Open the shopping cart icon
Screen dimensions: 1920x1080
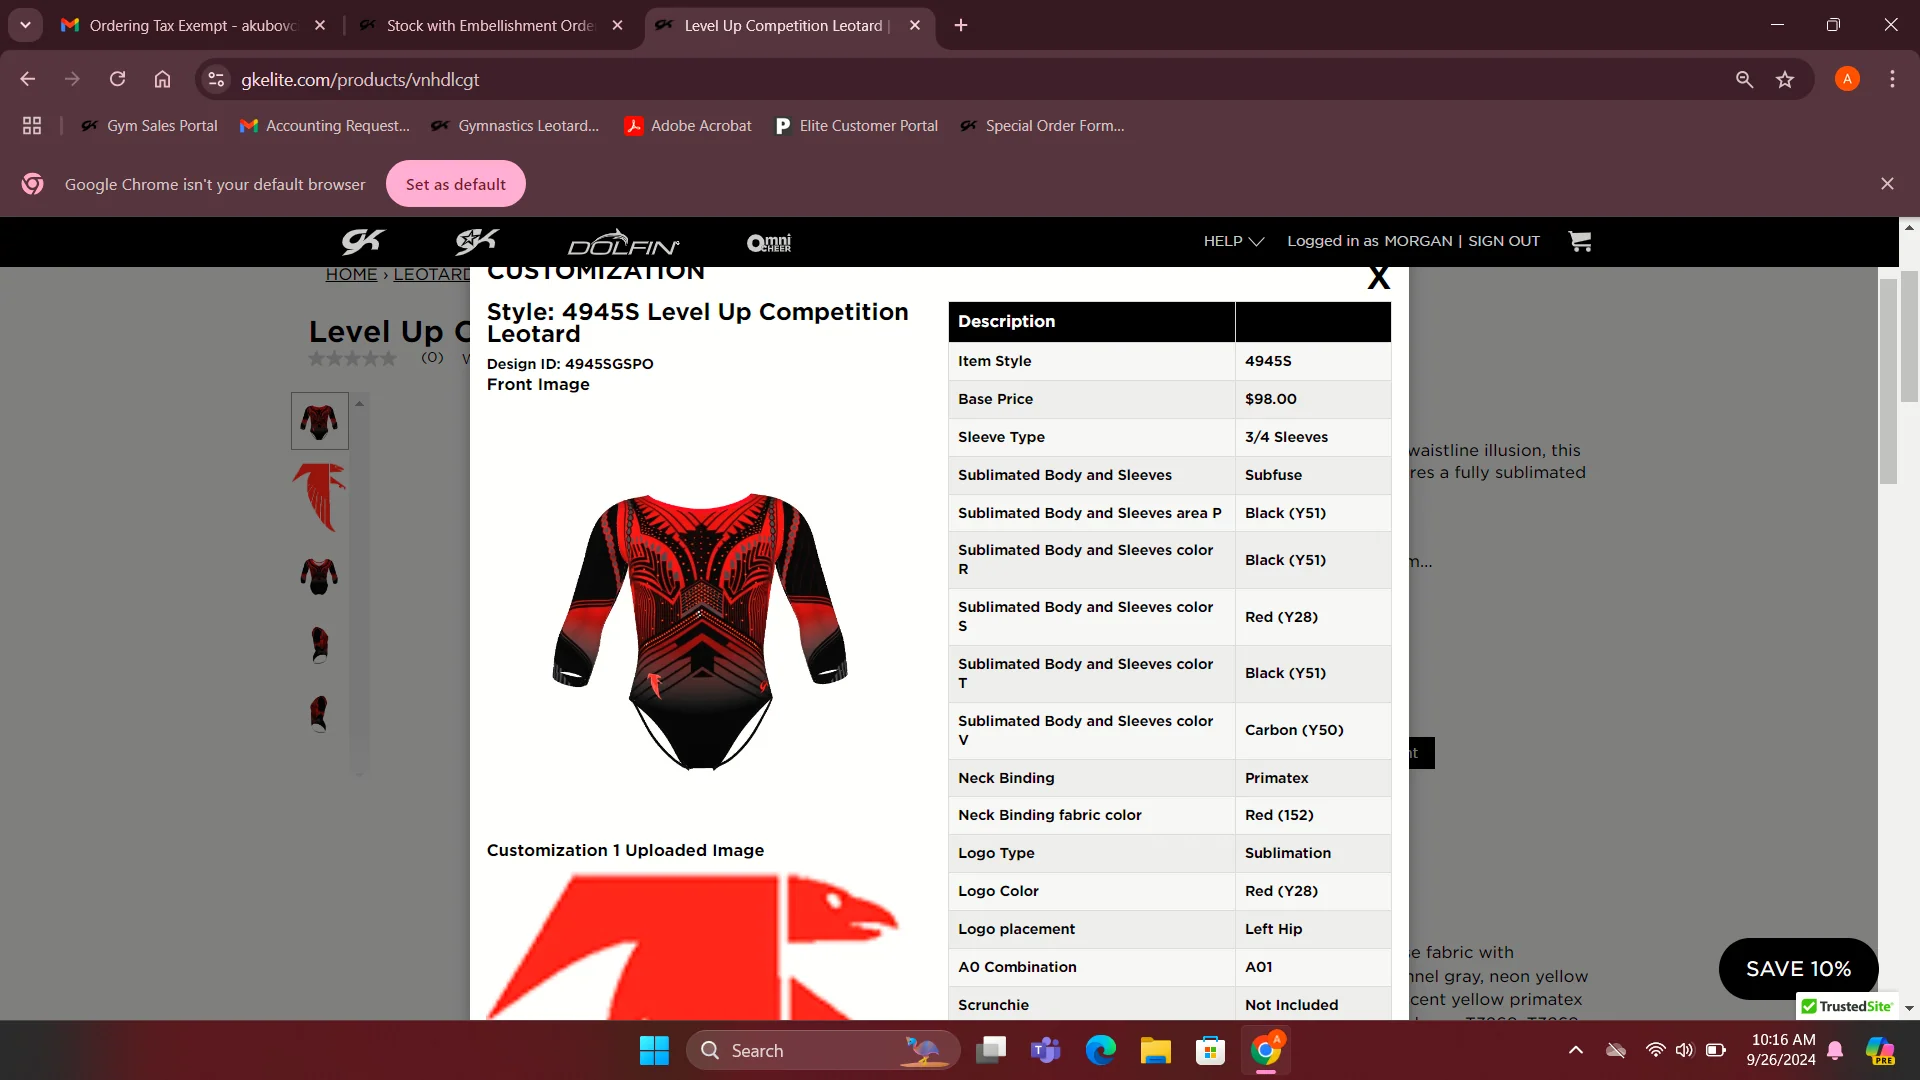click(x=1579, y=241)
